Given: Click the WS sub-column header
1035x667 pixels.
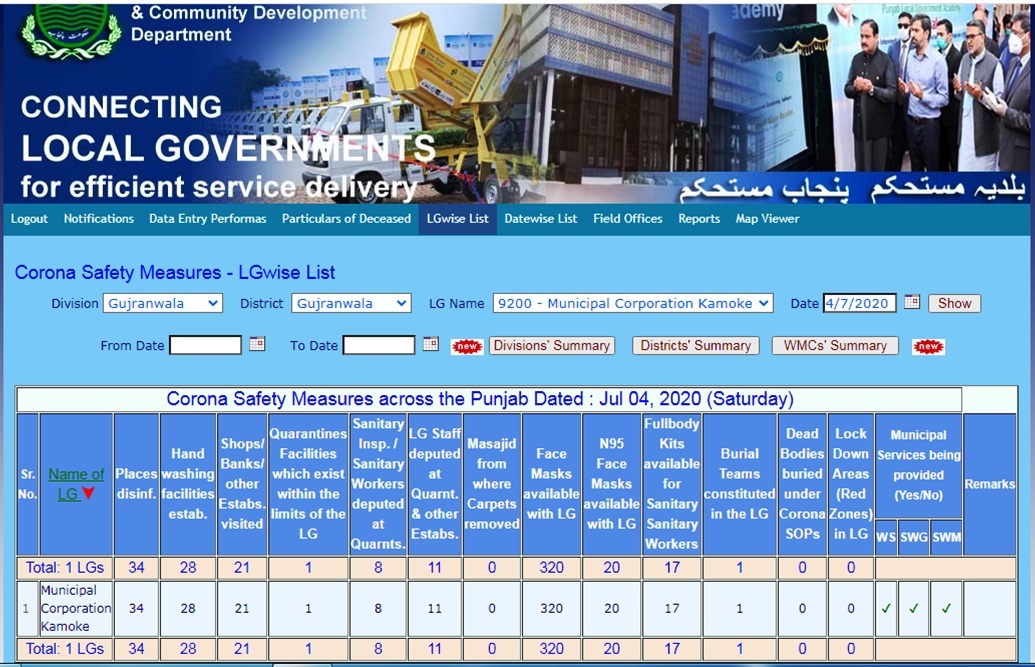Looking at the screenshot, I should pyautogui.click(x=886, y=537).
